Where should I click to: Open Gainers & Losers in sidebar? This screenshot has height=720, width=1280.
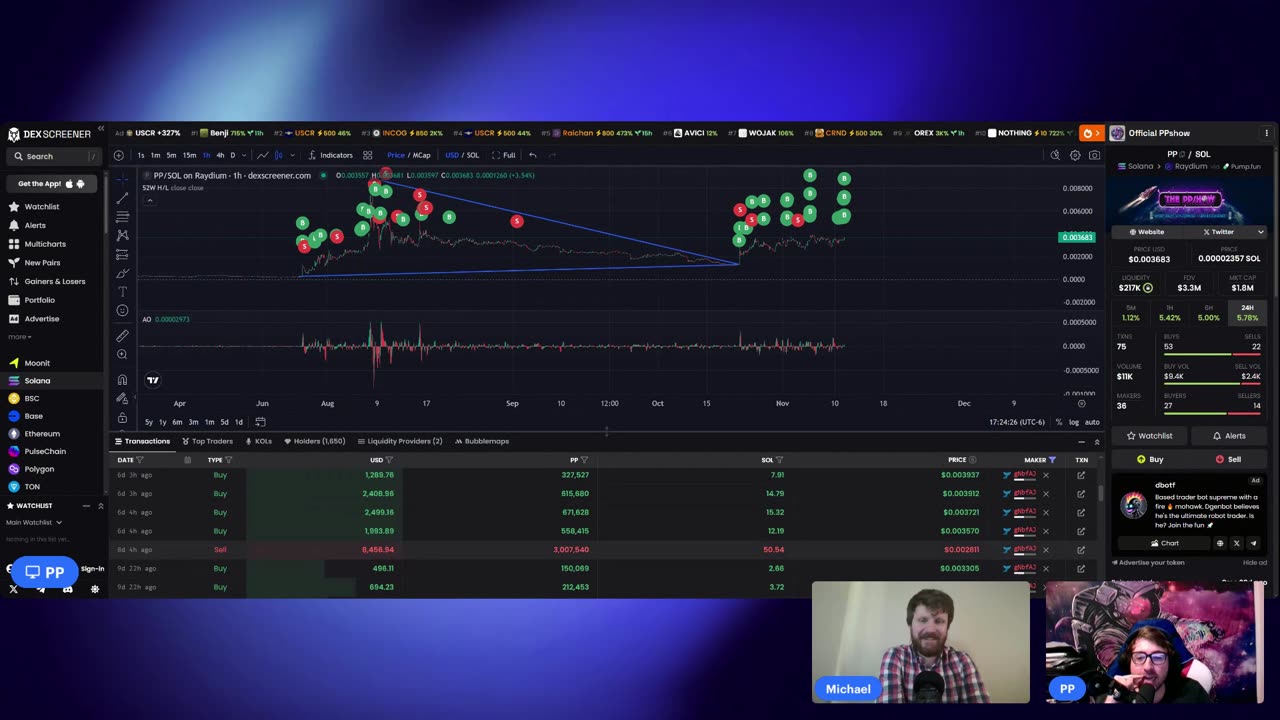47,281
